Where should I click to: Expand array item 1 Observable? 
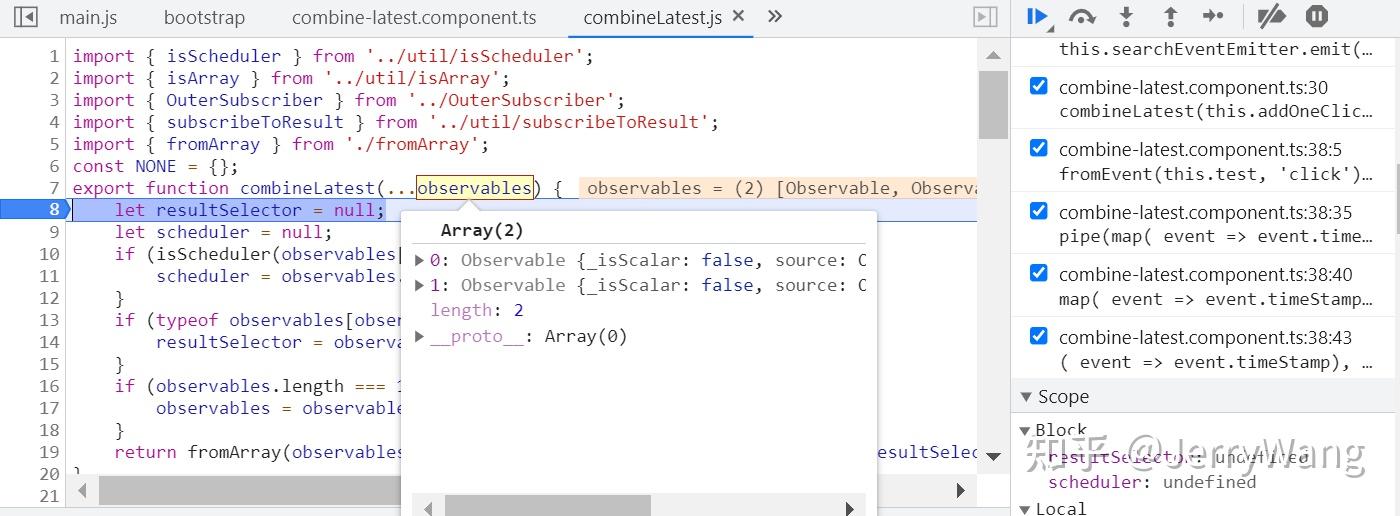coord(420,285)
